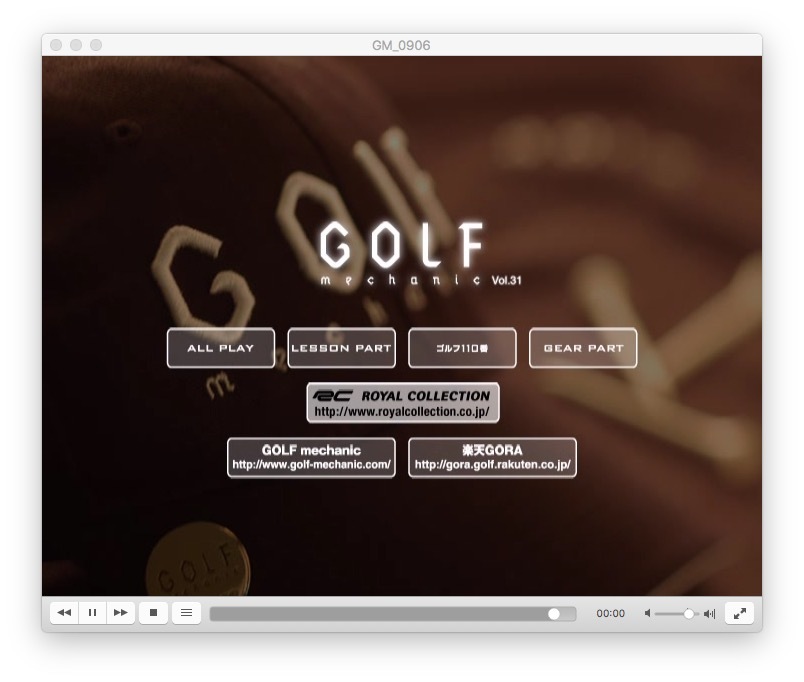The height and width of the screenshot is (682, 804).
Task: Pause the video playback
Action: click(x=92, y=613)
